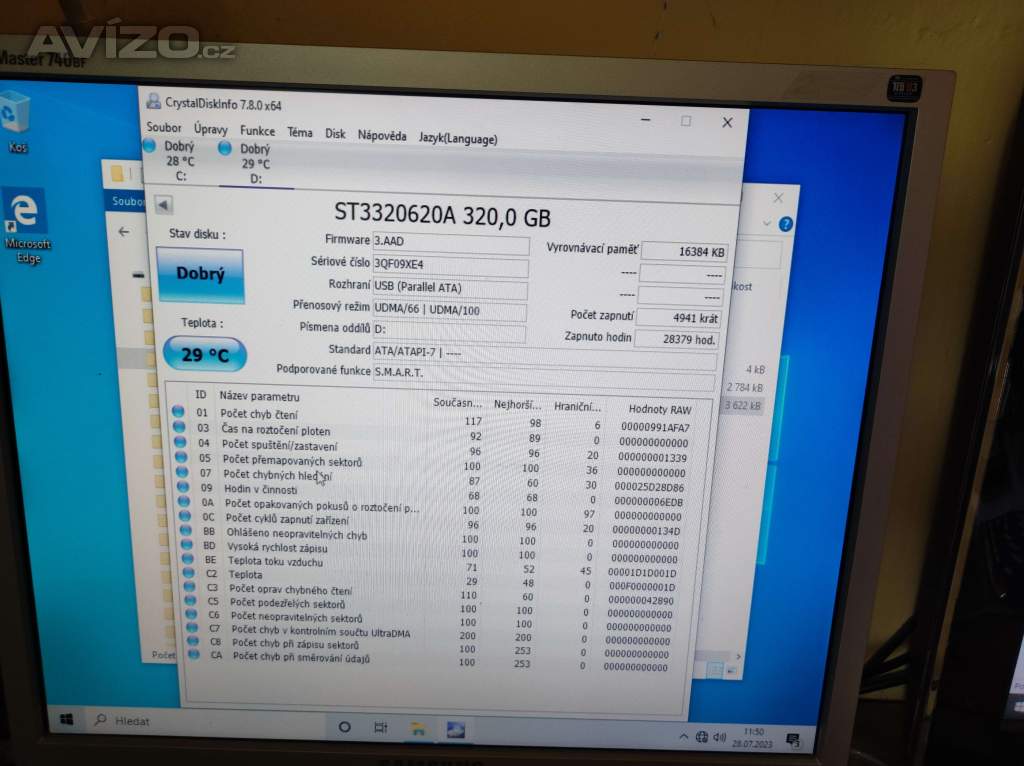The width and height of the screenshot is (1024, 766).
Task: Click status icon of Hodin v činnosti row
Action: pyautogui.click(x=184, y=487)
